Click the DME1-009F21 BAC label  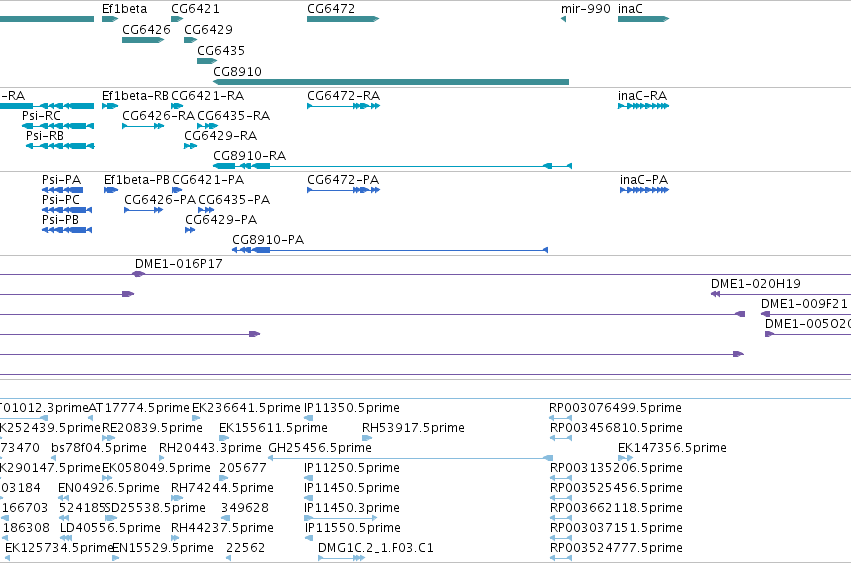click(x=804, y=304)
